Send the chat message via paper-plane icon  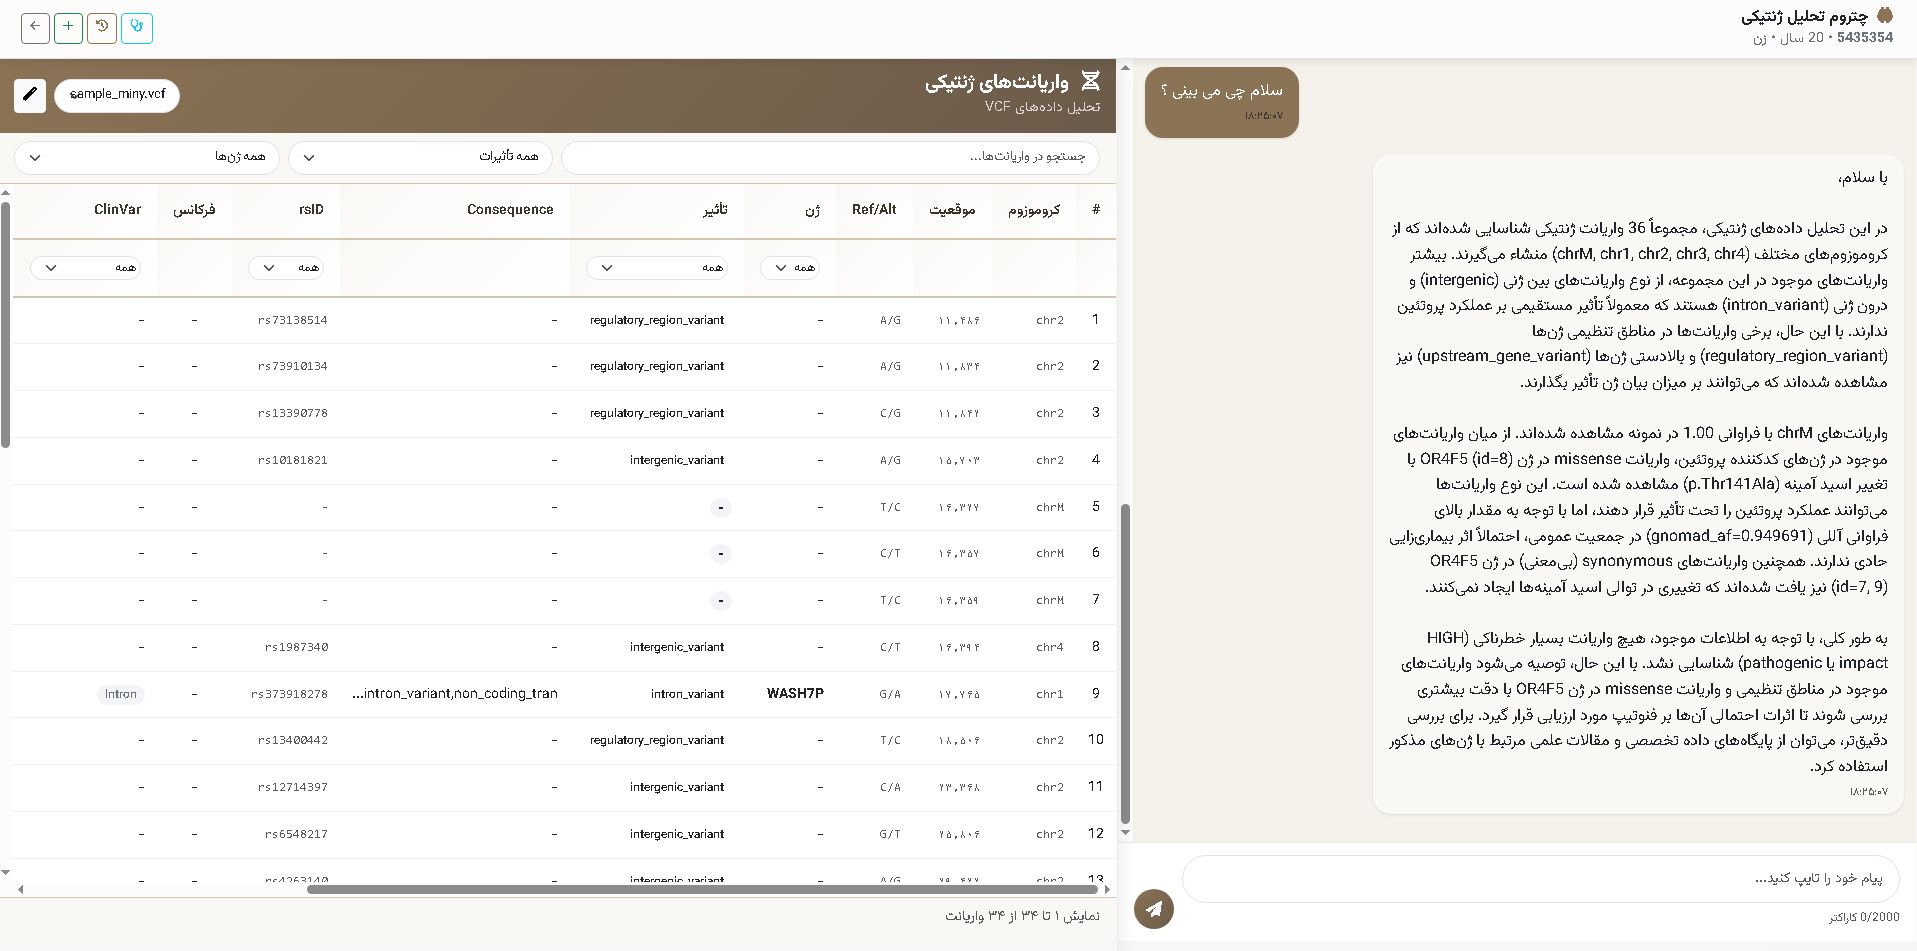(1155, 909)
